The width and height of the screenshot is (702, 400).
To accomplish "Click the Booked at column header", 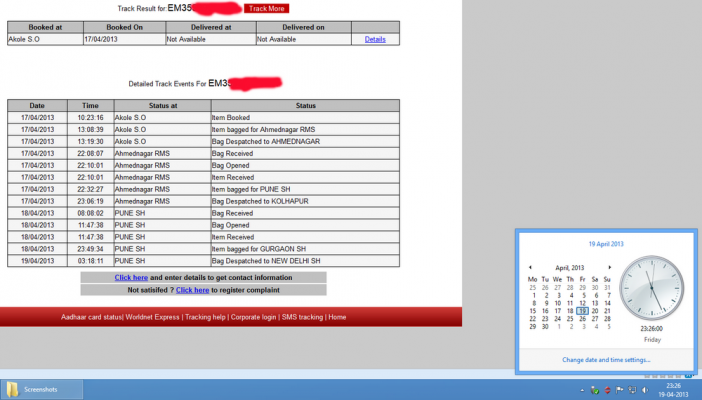I will 45,27.
